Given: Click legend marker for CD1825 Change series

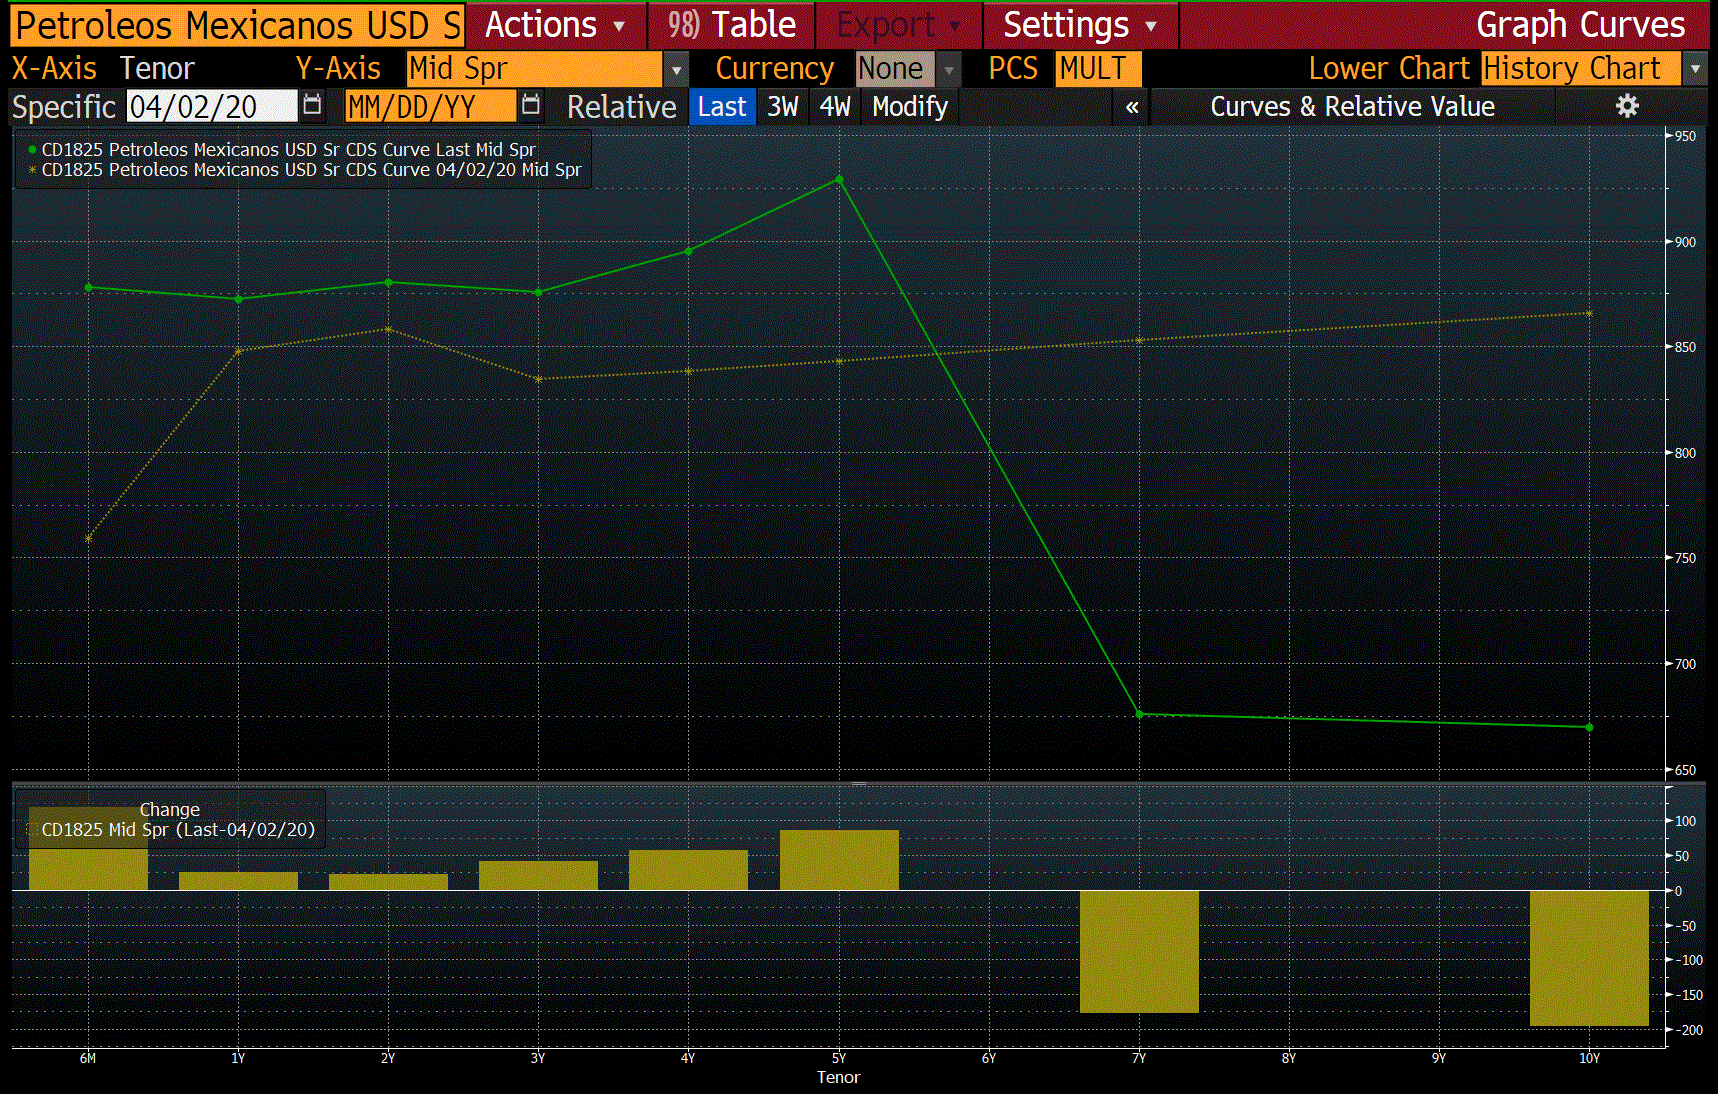Looking at the screenshot, I should (x=32, y=830).
